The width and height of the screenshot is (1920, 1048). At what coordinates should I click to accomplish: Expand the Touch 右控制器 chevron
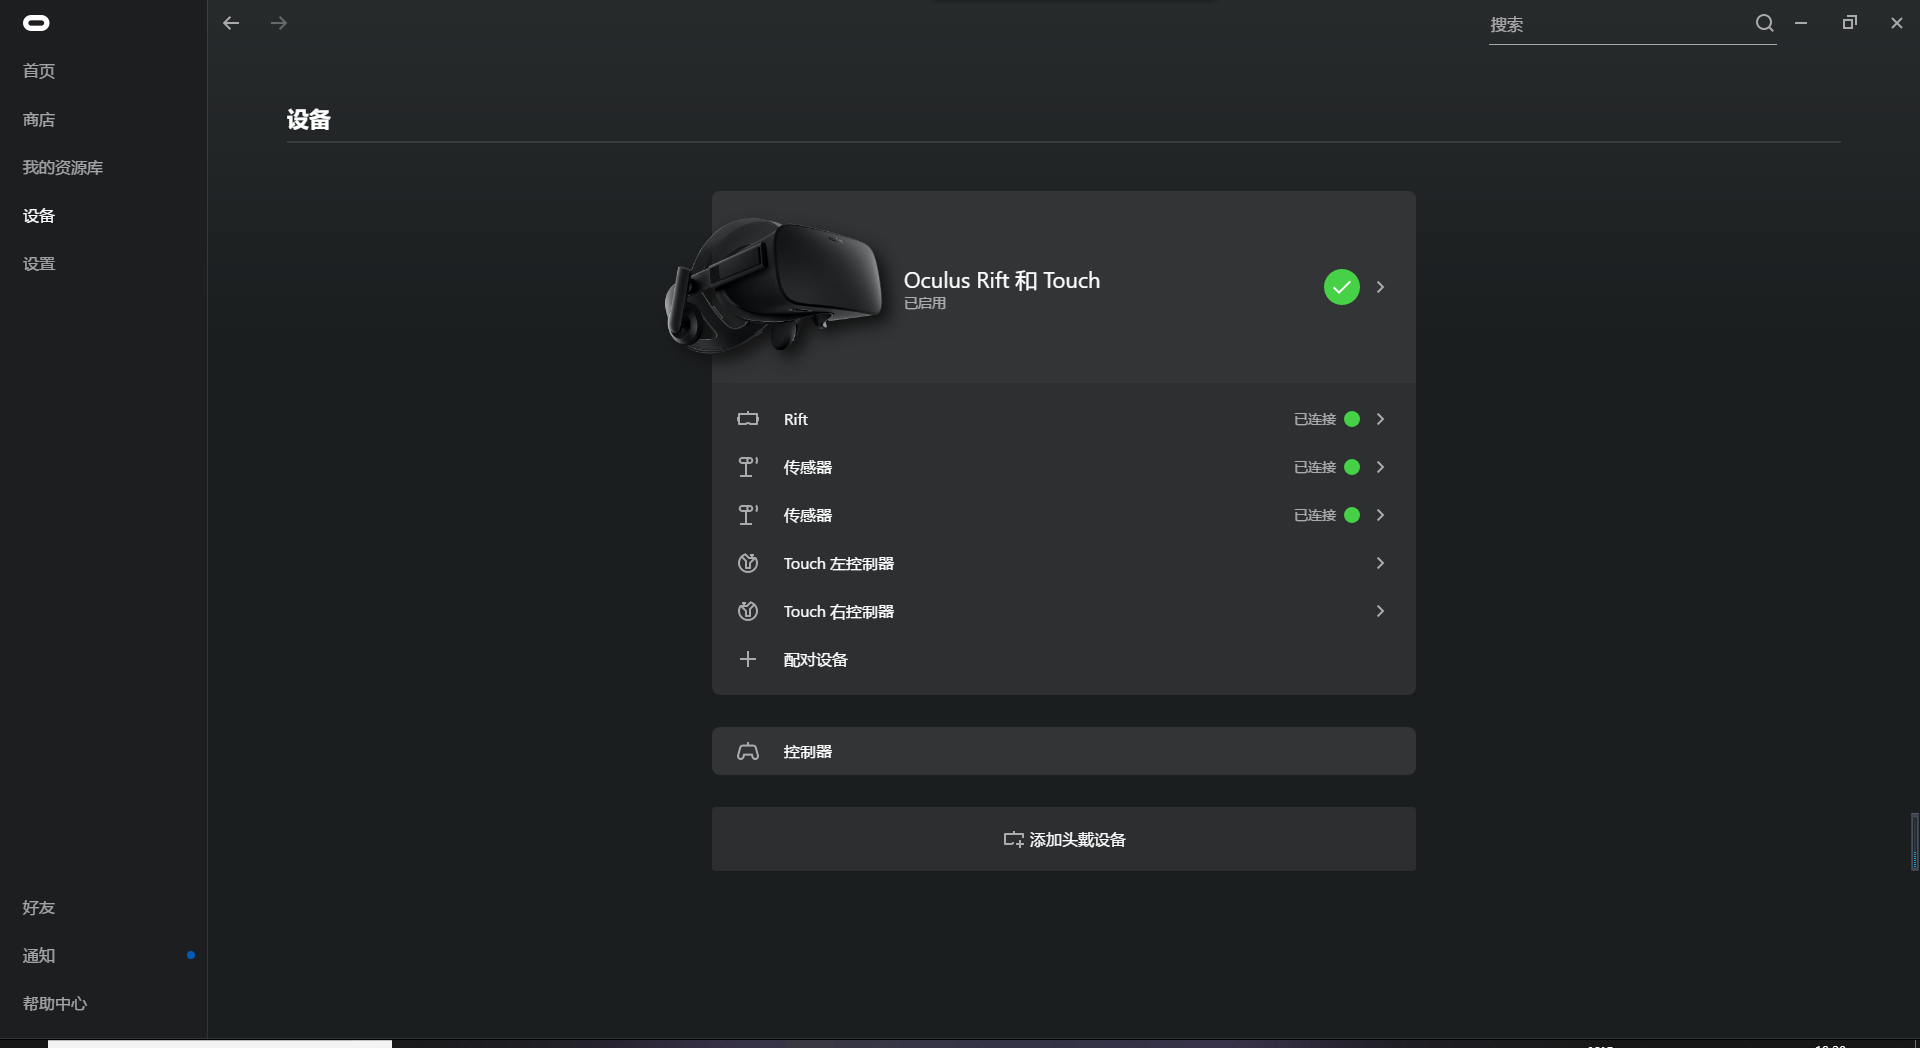[x=1381, y=611]
